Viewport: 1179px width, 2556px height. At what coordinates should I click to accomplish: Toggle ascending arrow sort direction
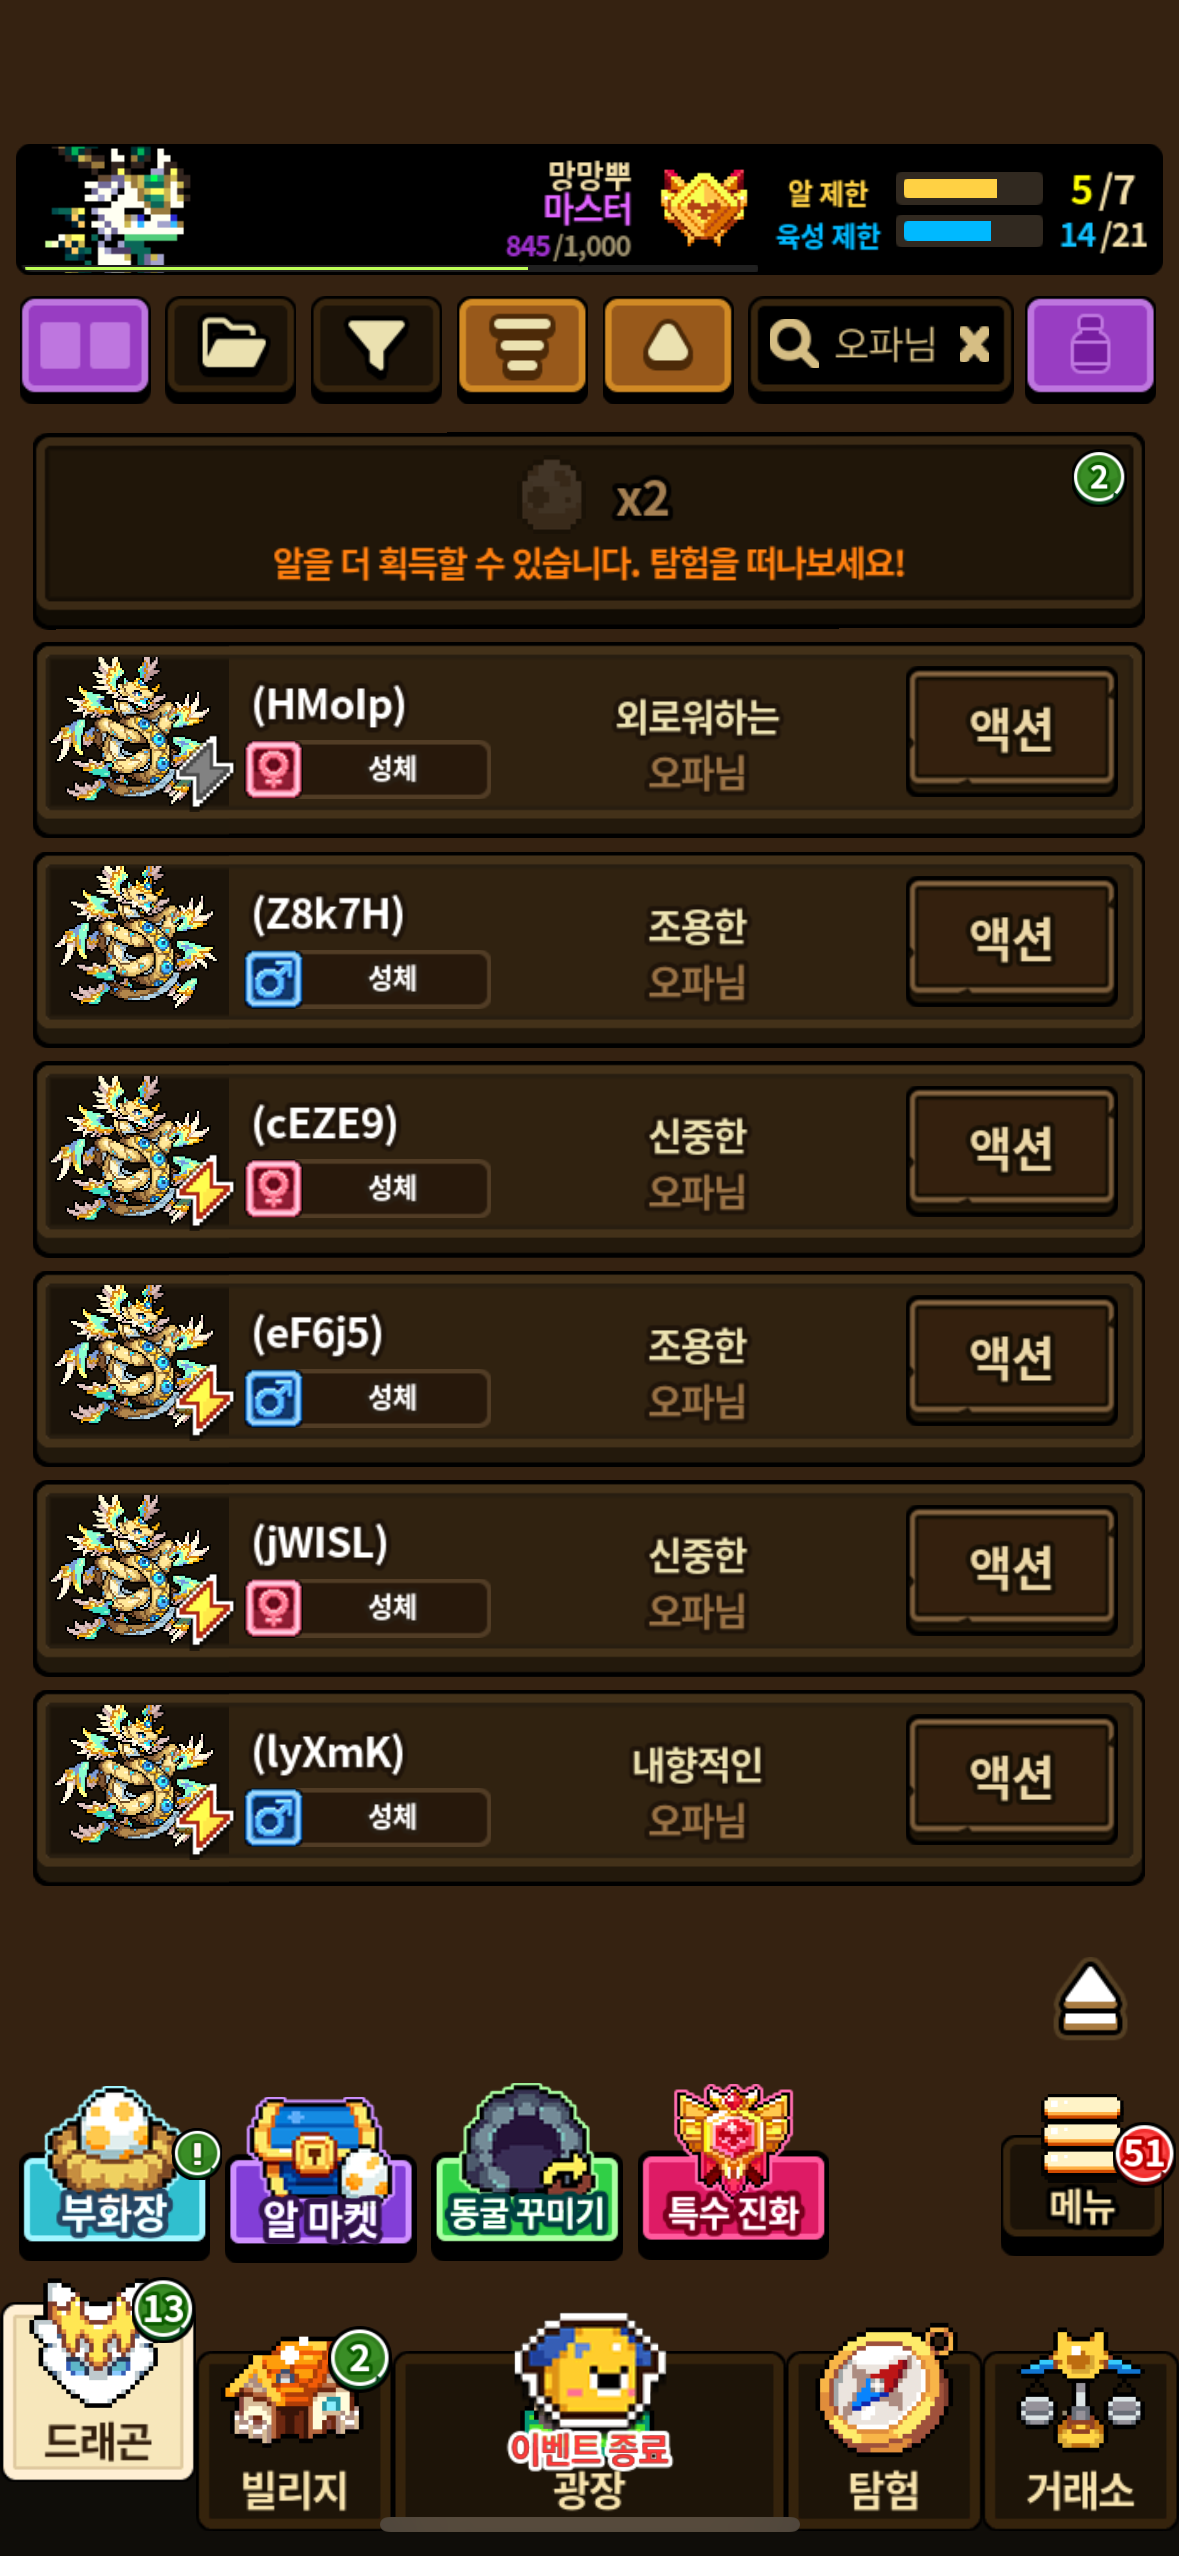[x=668, y=346]
